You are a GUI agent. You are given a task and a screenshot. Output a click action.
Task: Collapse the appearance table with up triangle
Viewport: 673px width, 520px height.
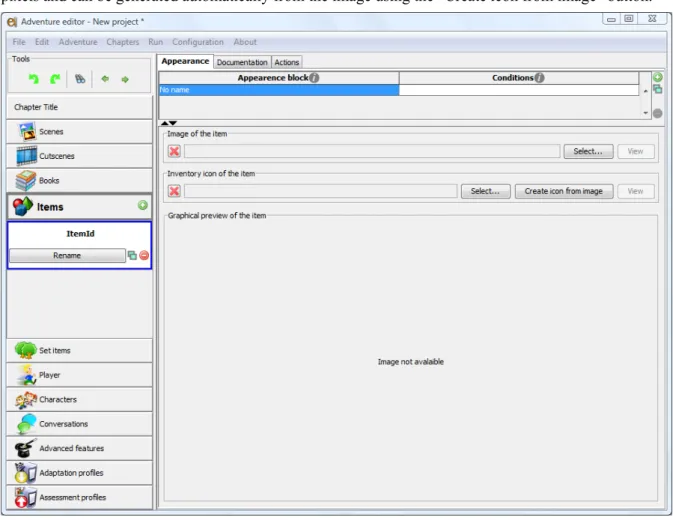[164, 123]
